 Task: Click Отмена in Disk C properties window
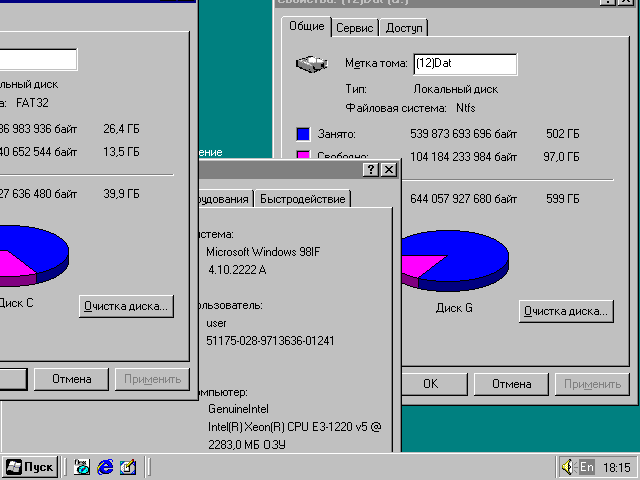[x=71, y=379]
